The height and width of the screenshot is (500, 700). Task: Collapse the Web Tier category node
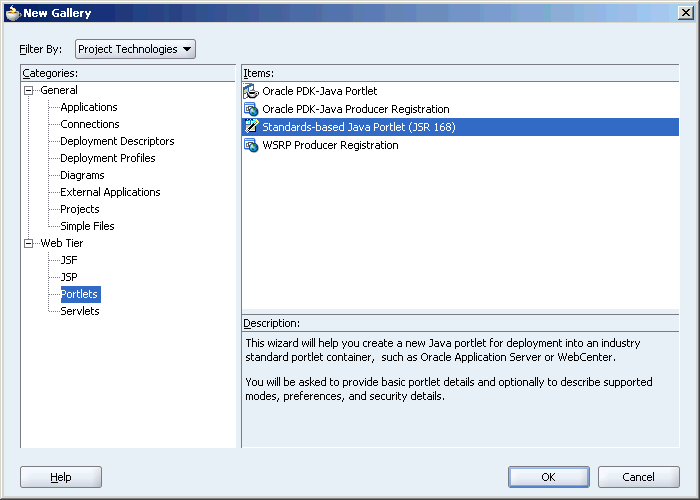tap(29, 243)
